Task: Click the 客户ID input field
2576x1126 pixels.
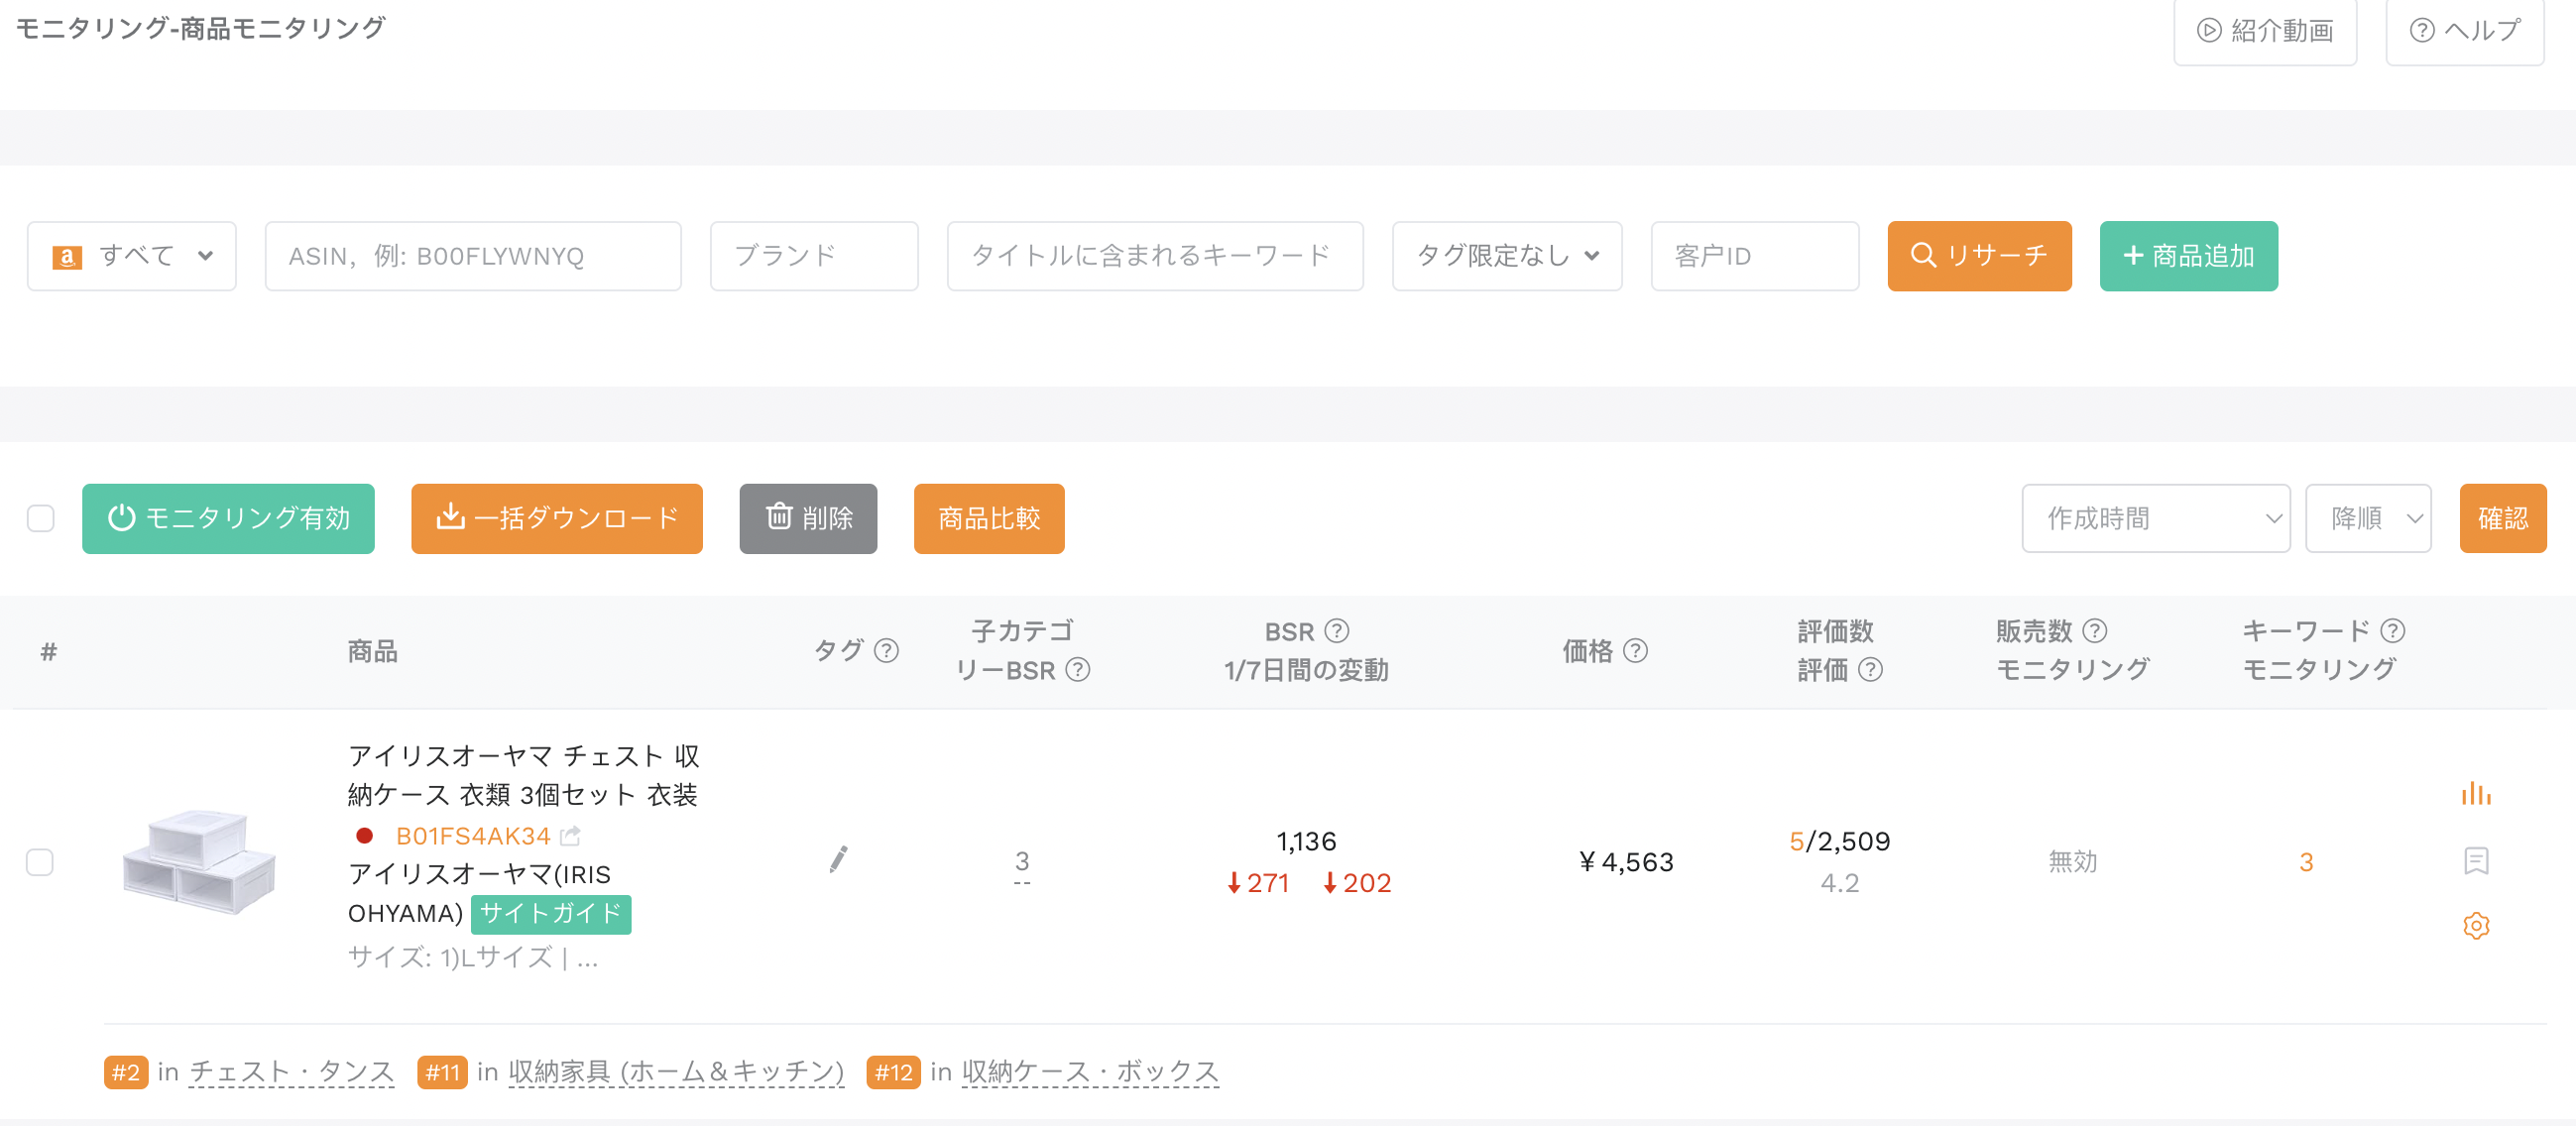Action: point(1755,256)
